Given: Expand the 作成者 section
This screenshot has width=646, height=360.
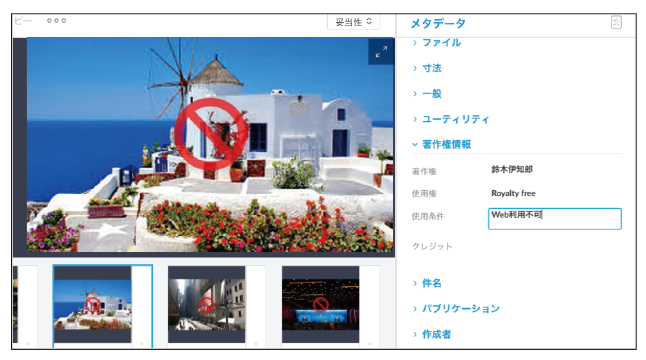Looking at the screenshot, I should 436,334.
